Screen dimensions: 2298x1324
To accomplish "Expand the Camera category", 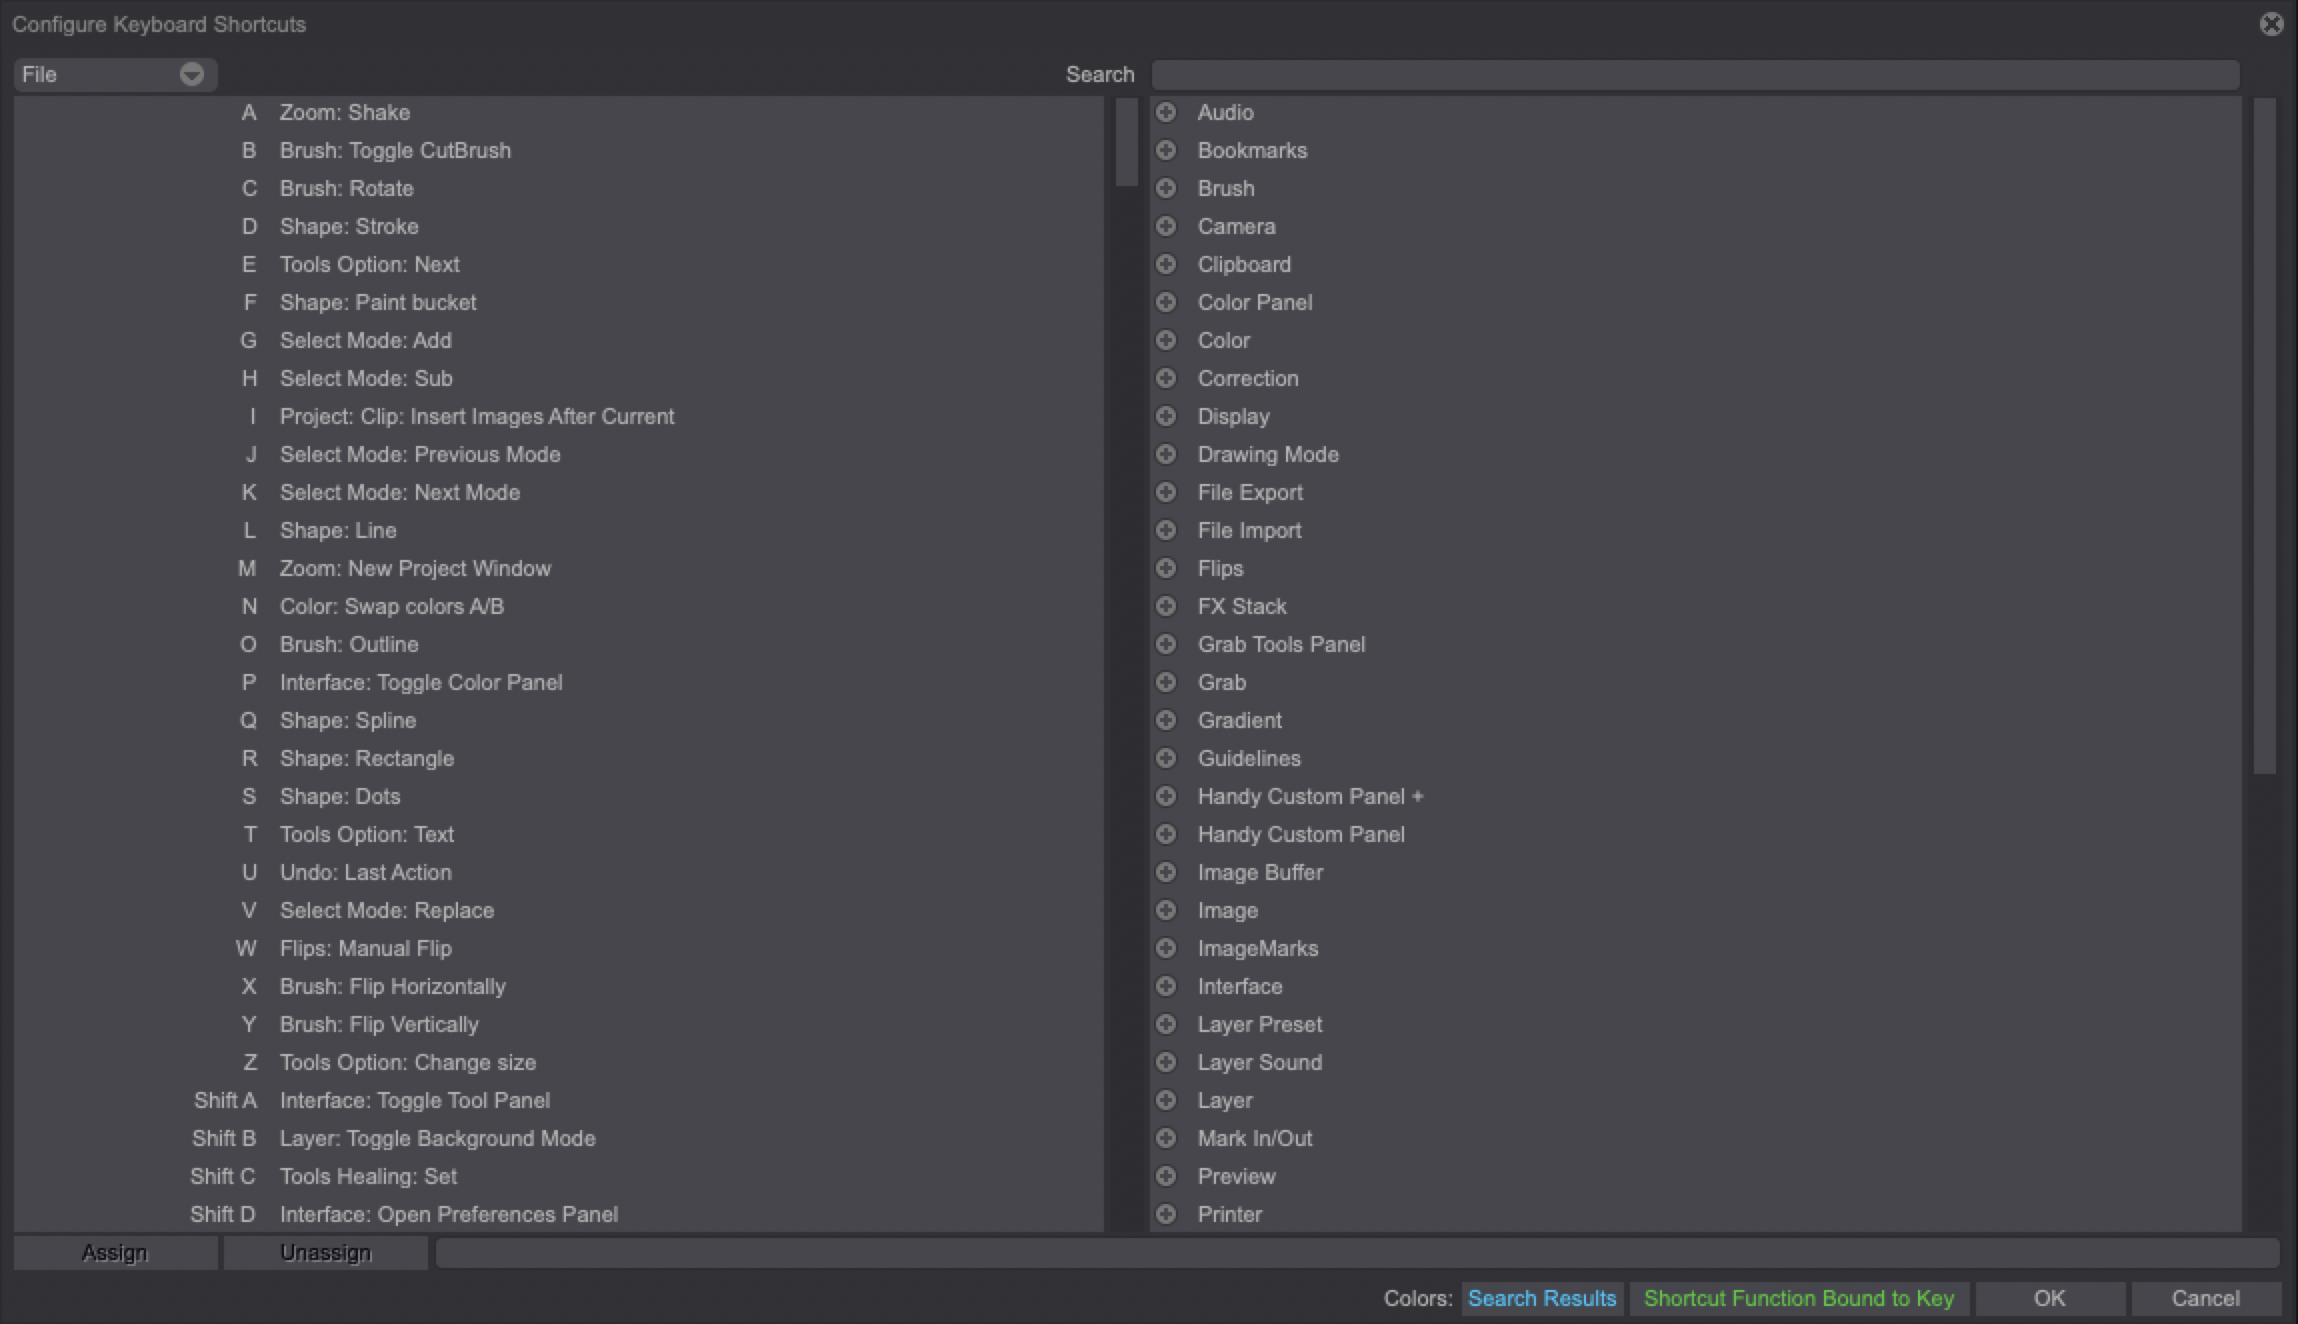I will pyautogui.click(x=1168, y=226).
